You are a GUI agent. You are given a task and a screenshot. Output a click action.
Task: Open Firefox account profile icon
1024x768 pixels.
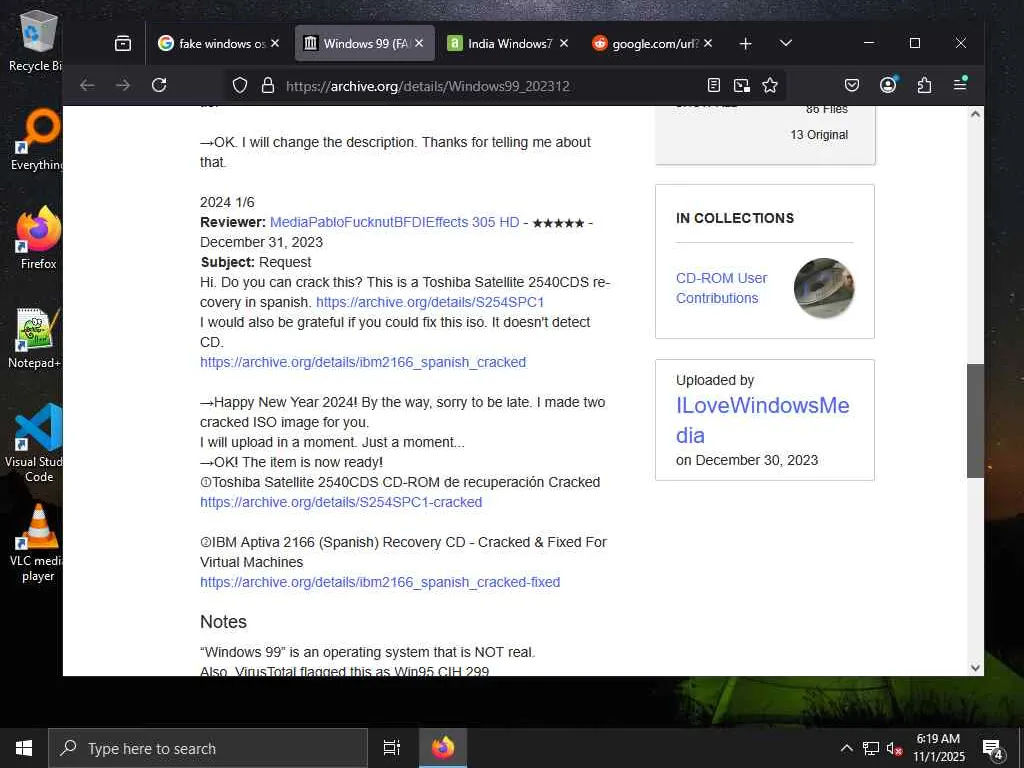click(x=888, y=85)
